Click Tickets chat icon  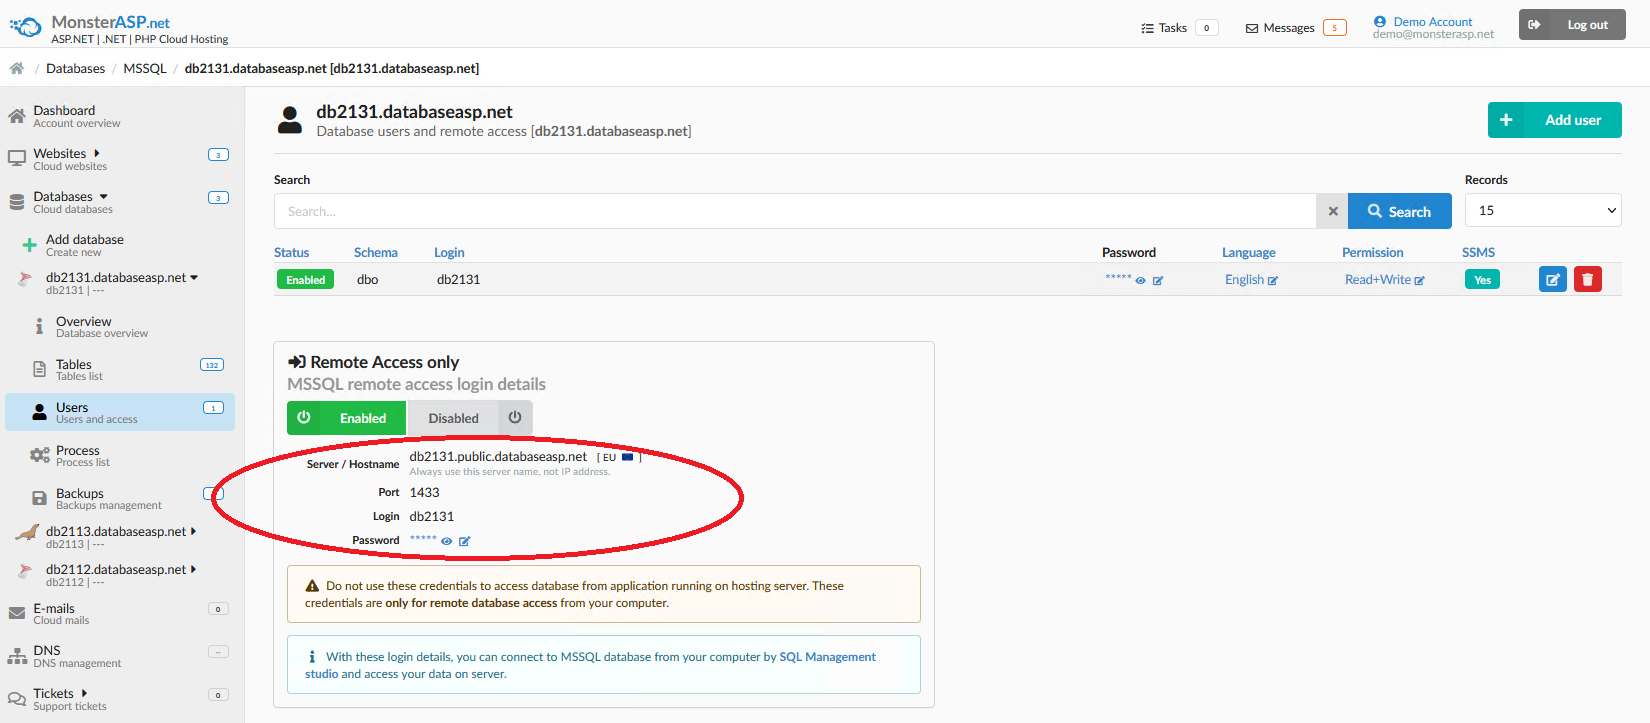(17, 698)
